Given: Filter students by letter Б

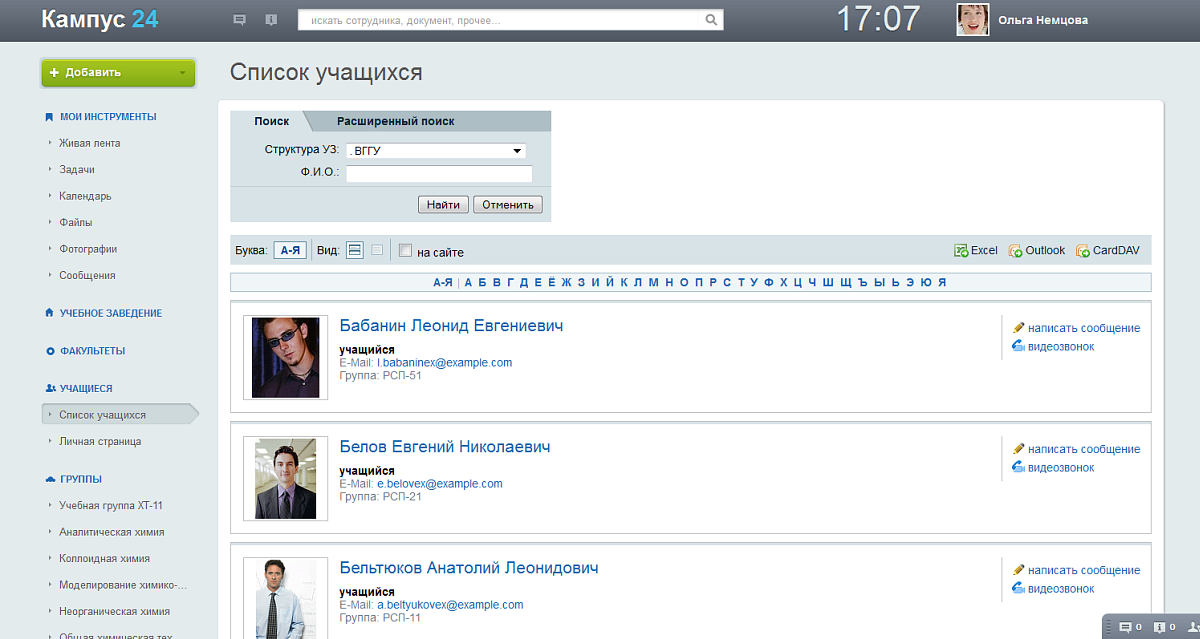Looking at the screenshot, I should (x=481, y=282).
